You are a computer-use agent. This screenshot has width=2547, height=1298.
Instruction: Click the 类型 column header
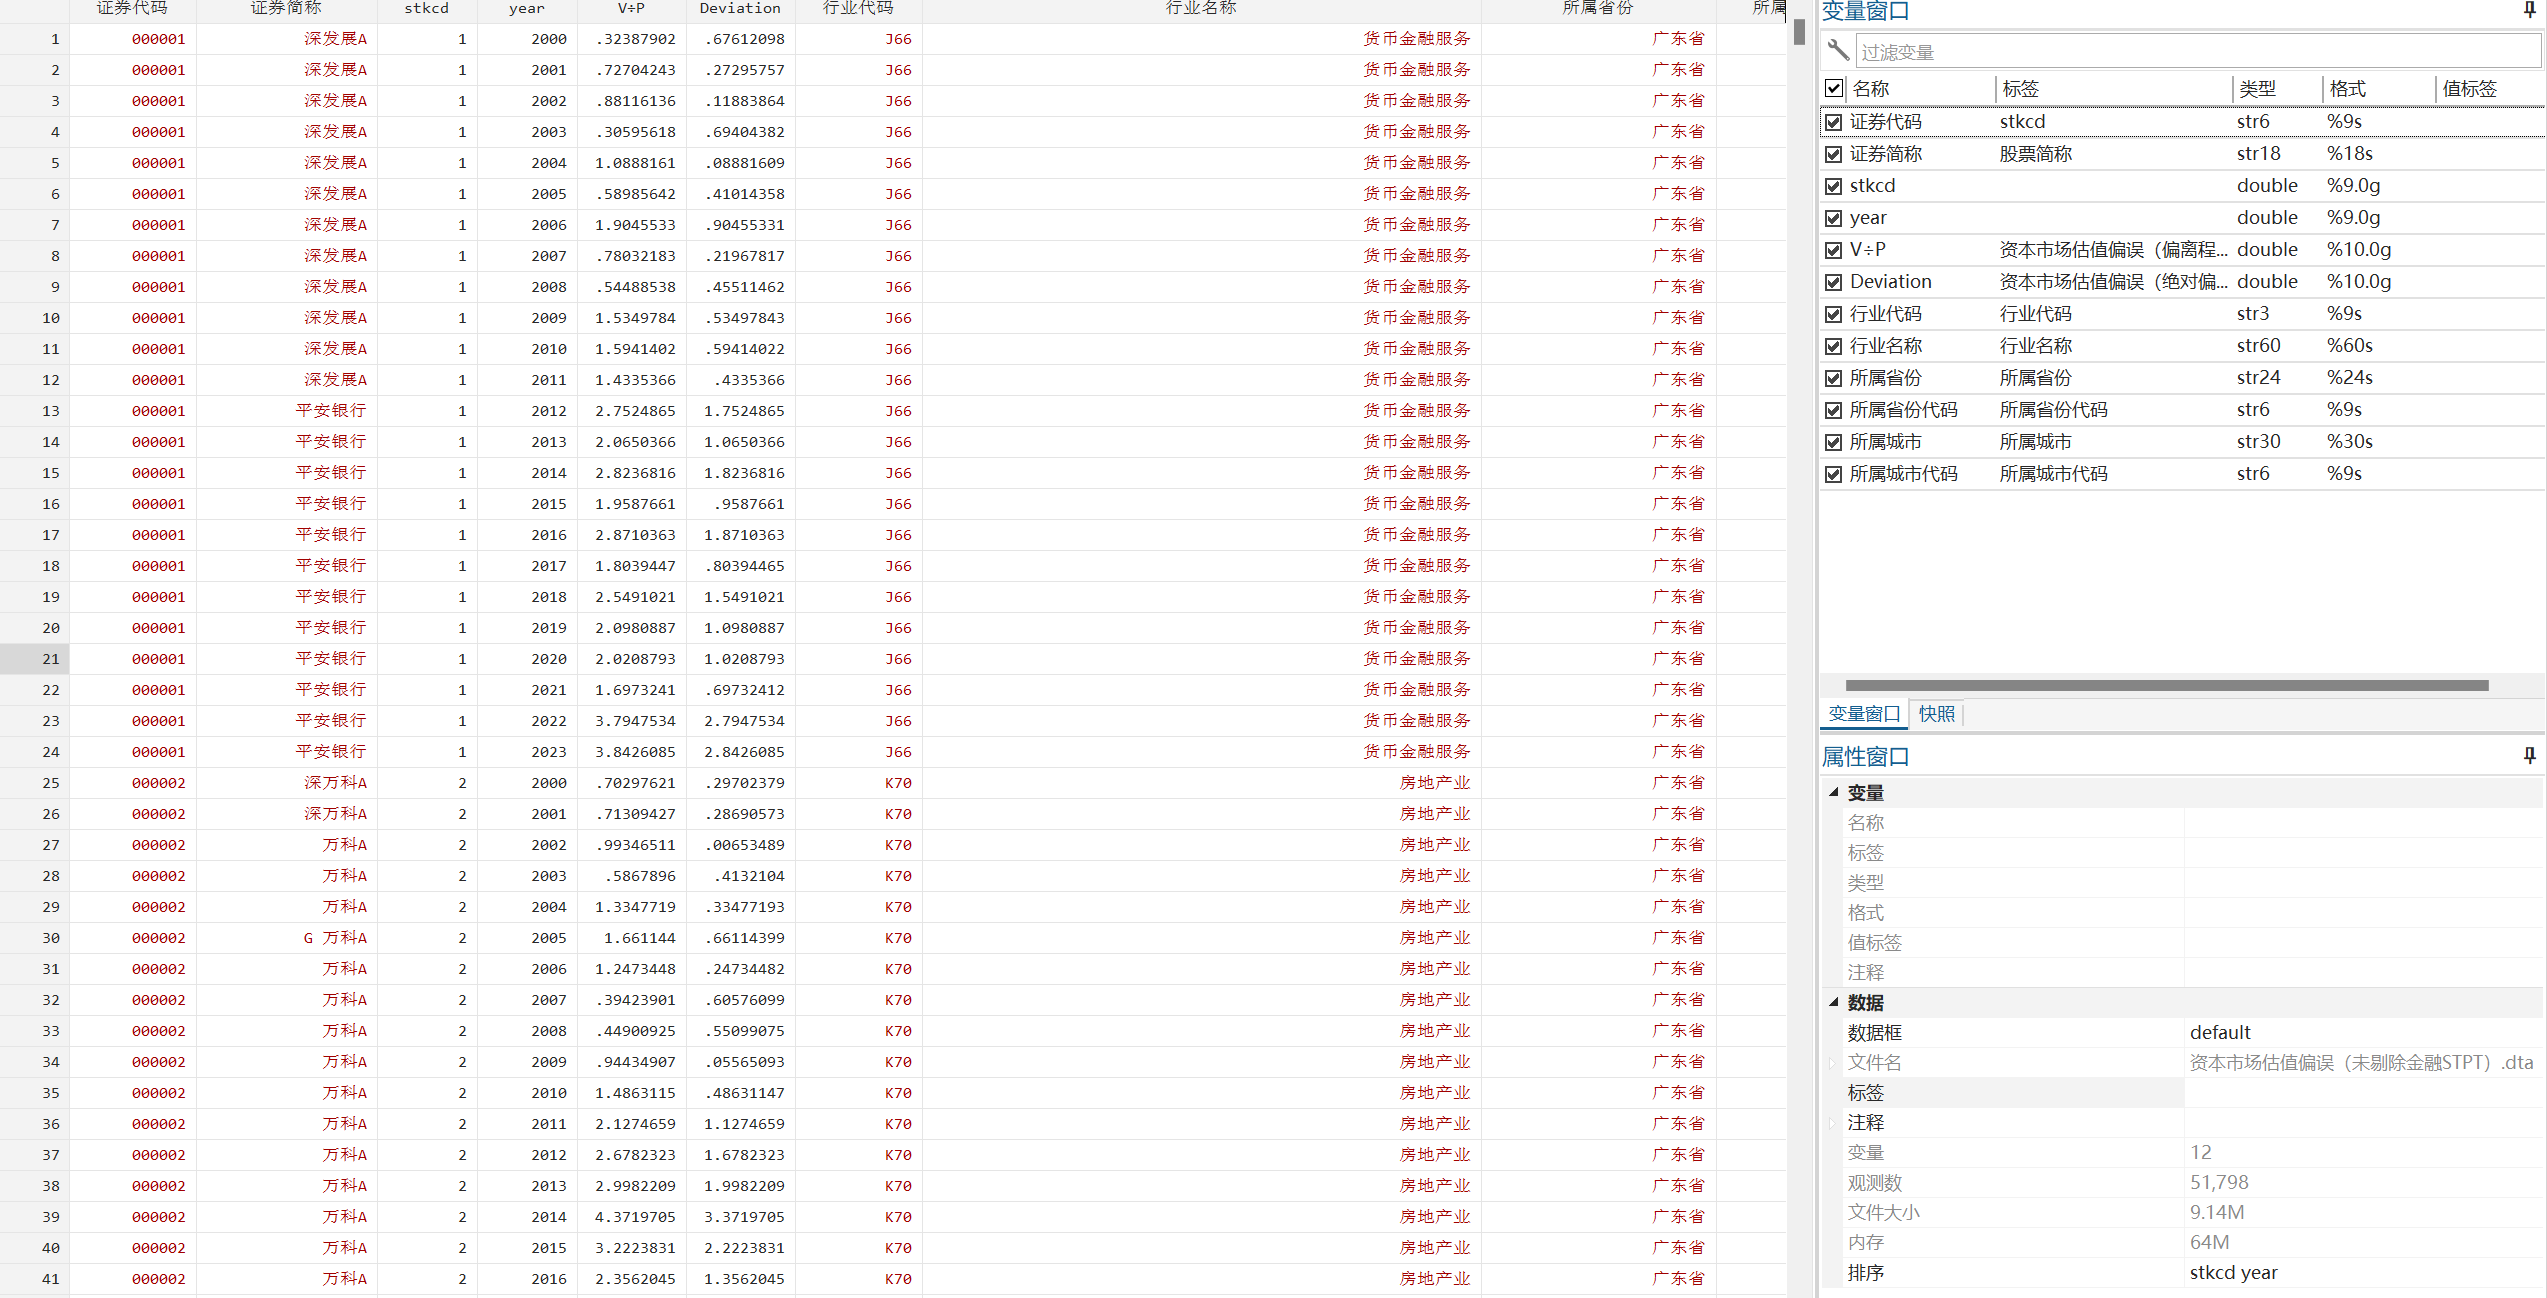2257,89
